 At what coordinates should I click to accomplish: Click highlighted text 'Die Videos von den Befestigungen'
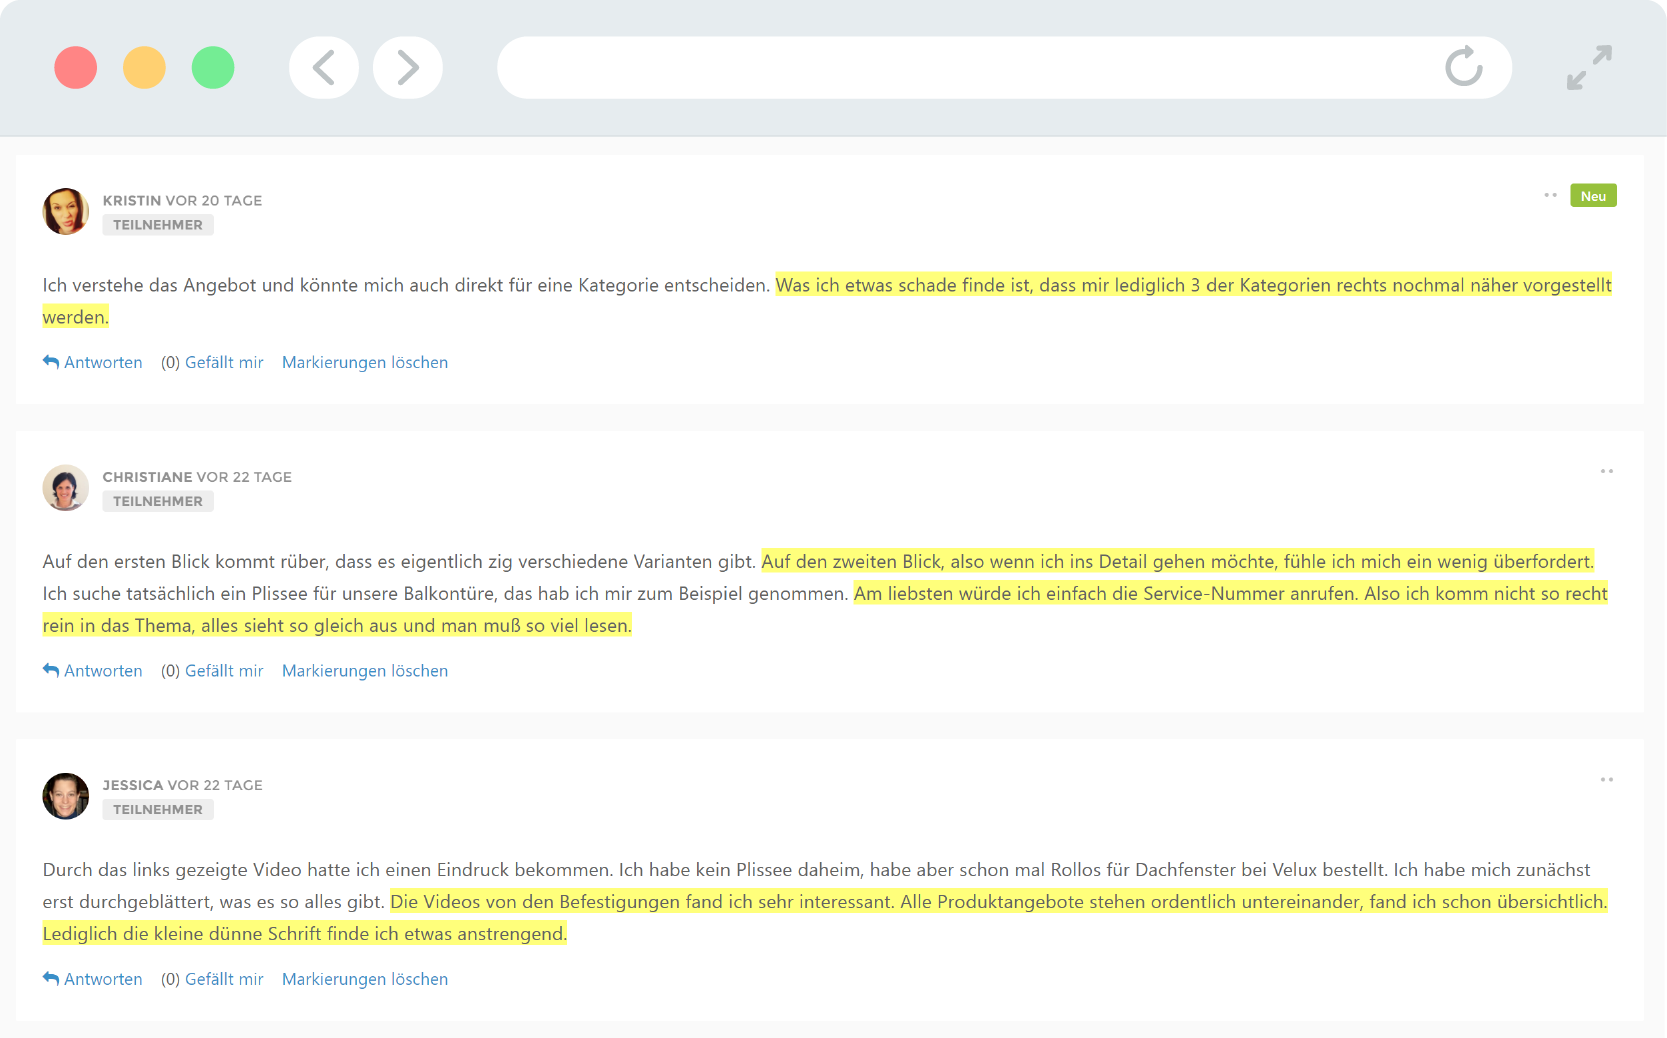[x=535, y=901]
